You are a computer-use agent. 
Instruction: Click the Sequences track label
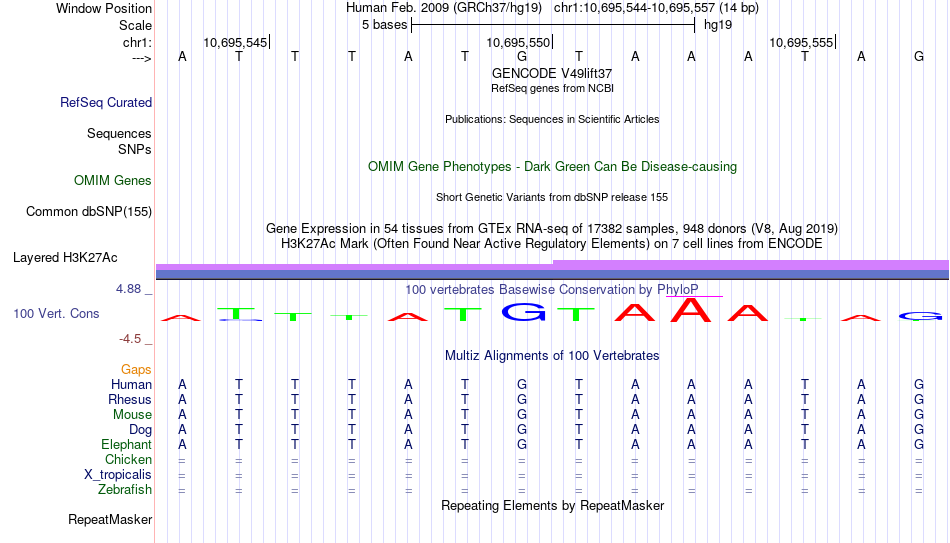tap(119, 133)
